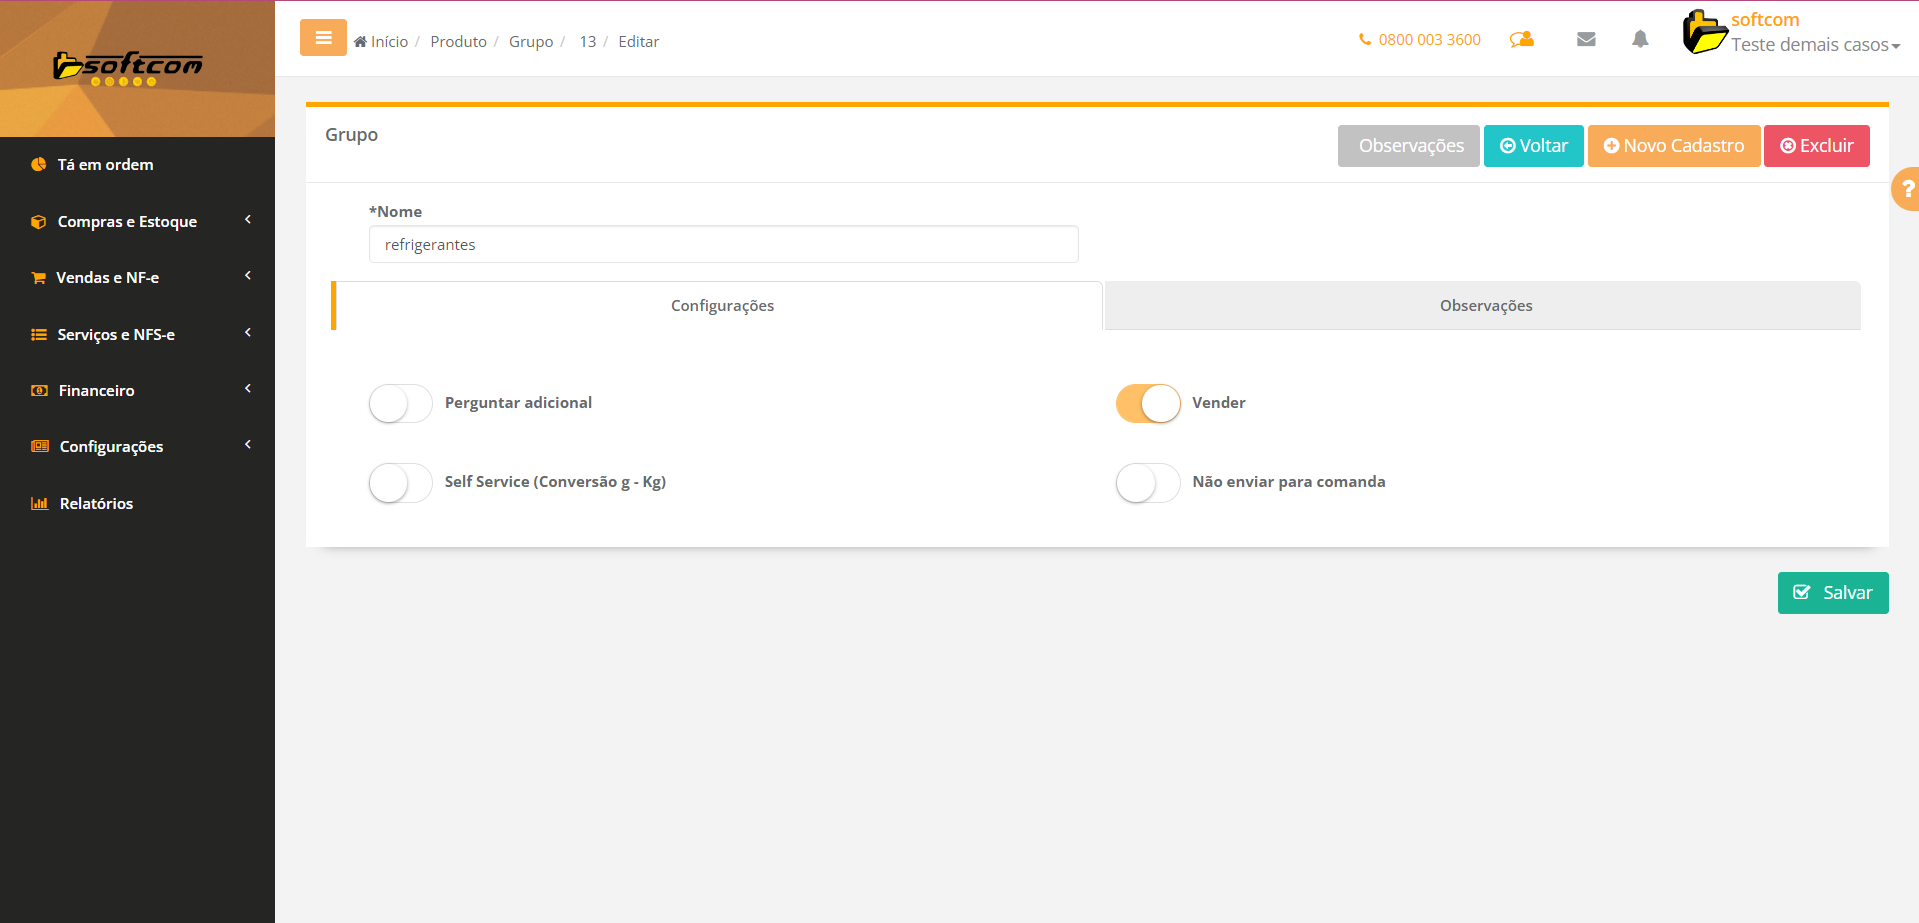Enable the Perguntar adicional switch
Screen dimensions: 1919x923
400,404
